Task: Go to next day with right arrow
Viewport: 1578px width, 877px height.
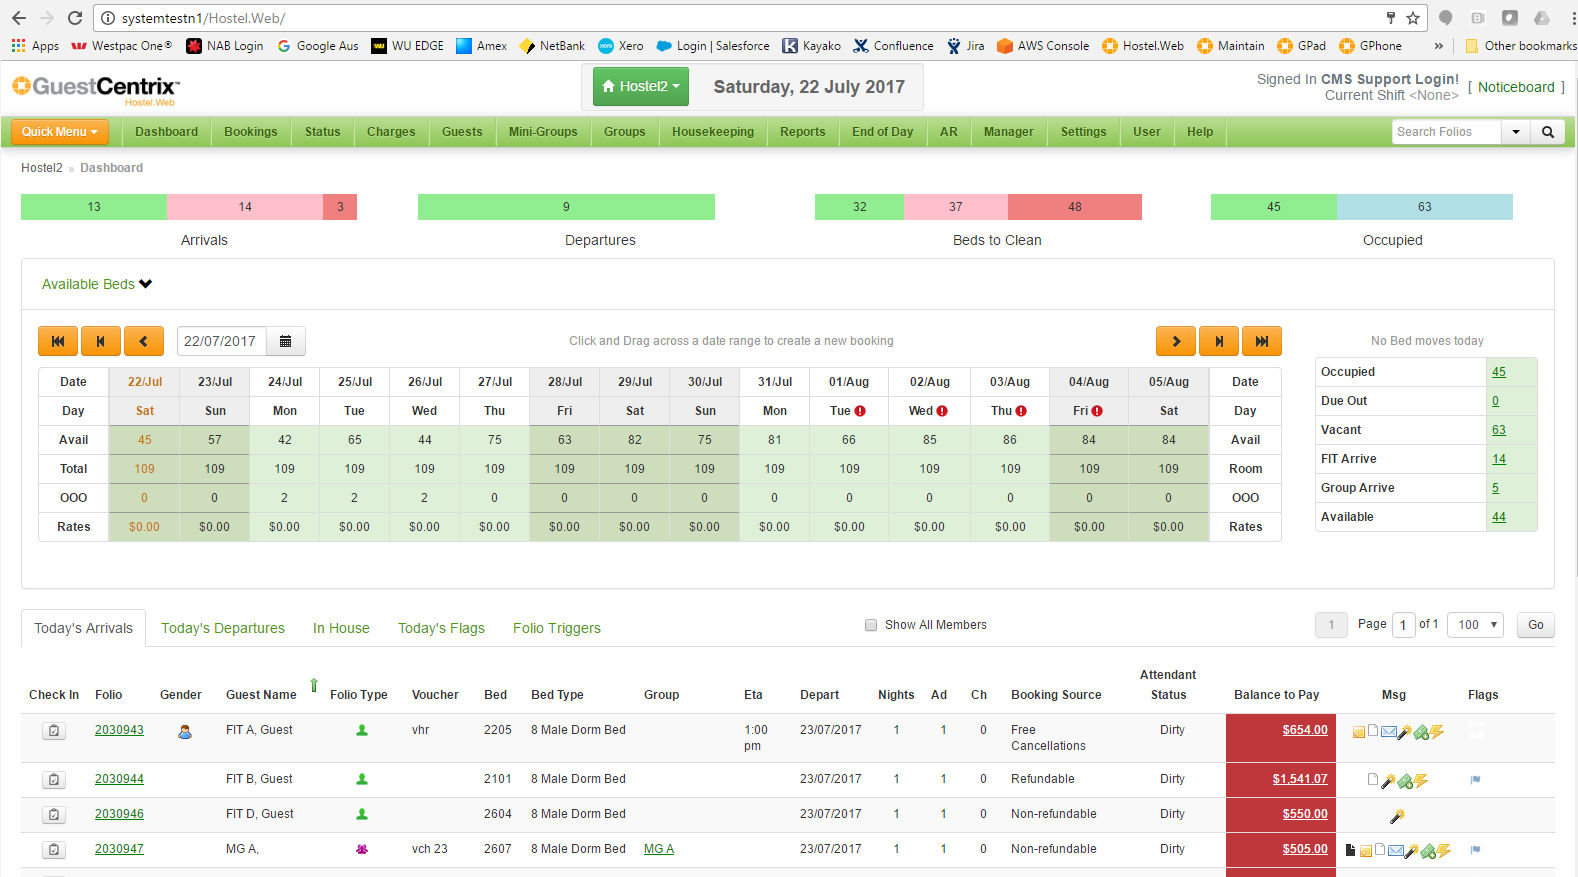Action: pos(1175,341)
